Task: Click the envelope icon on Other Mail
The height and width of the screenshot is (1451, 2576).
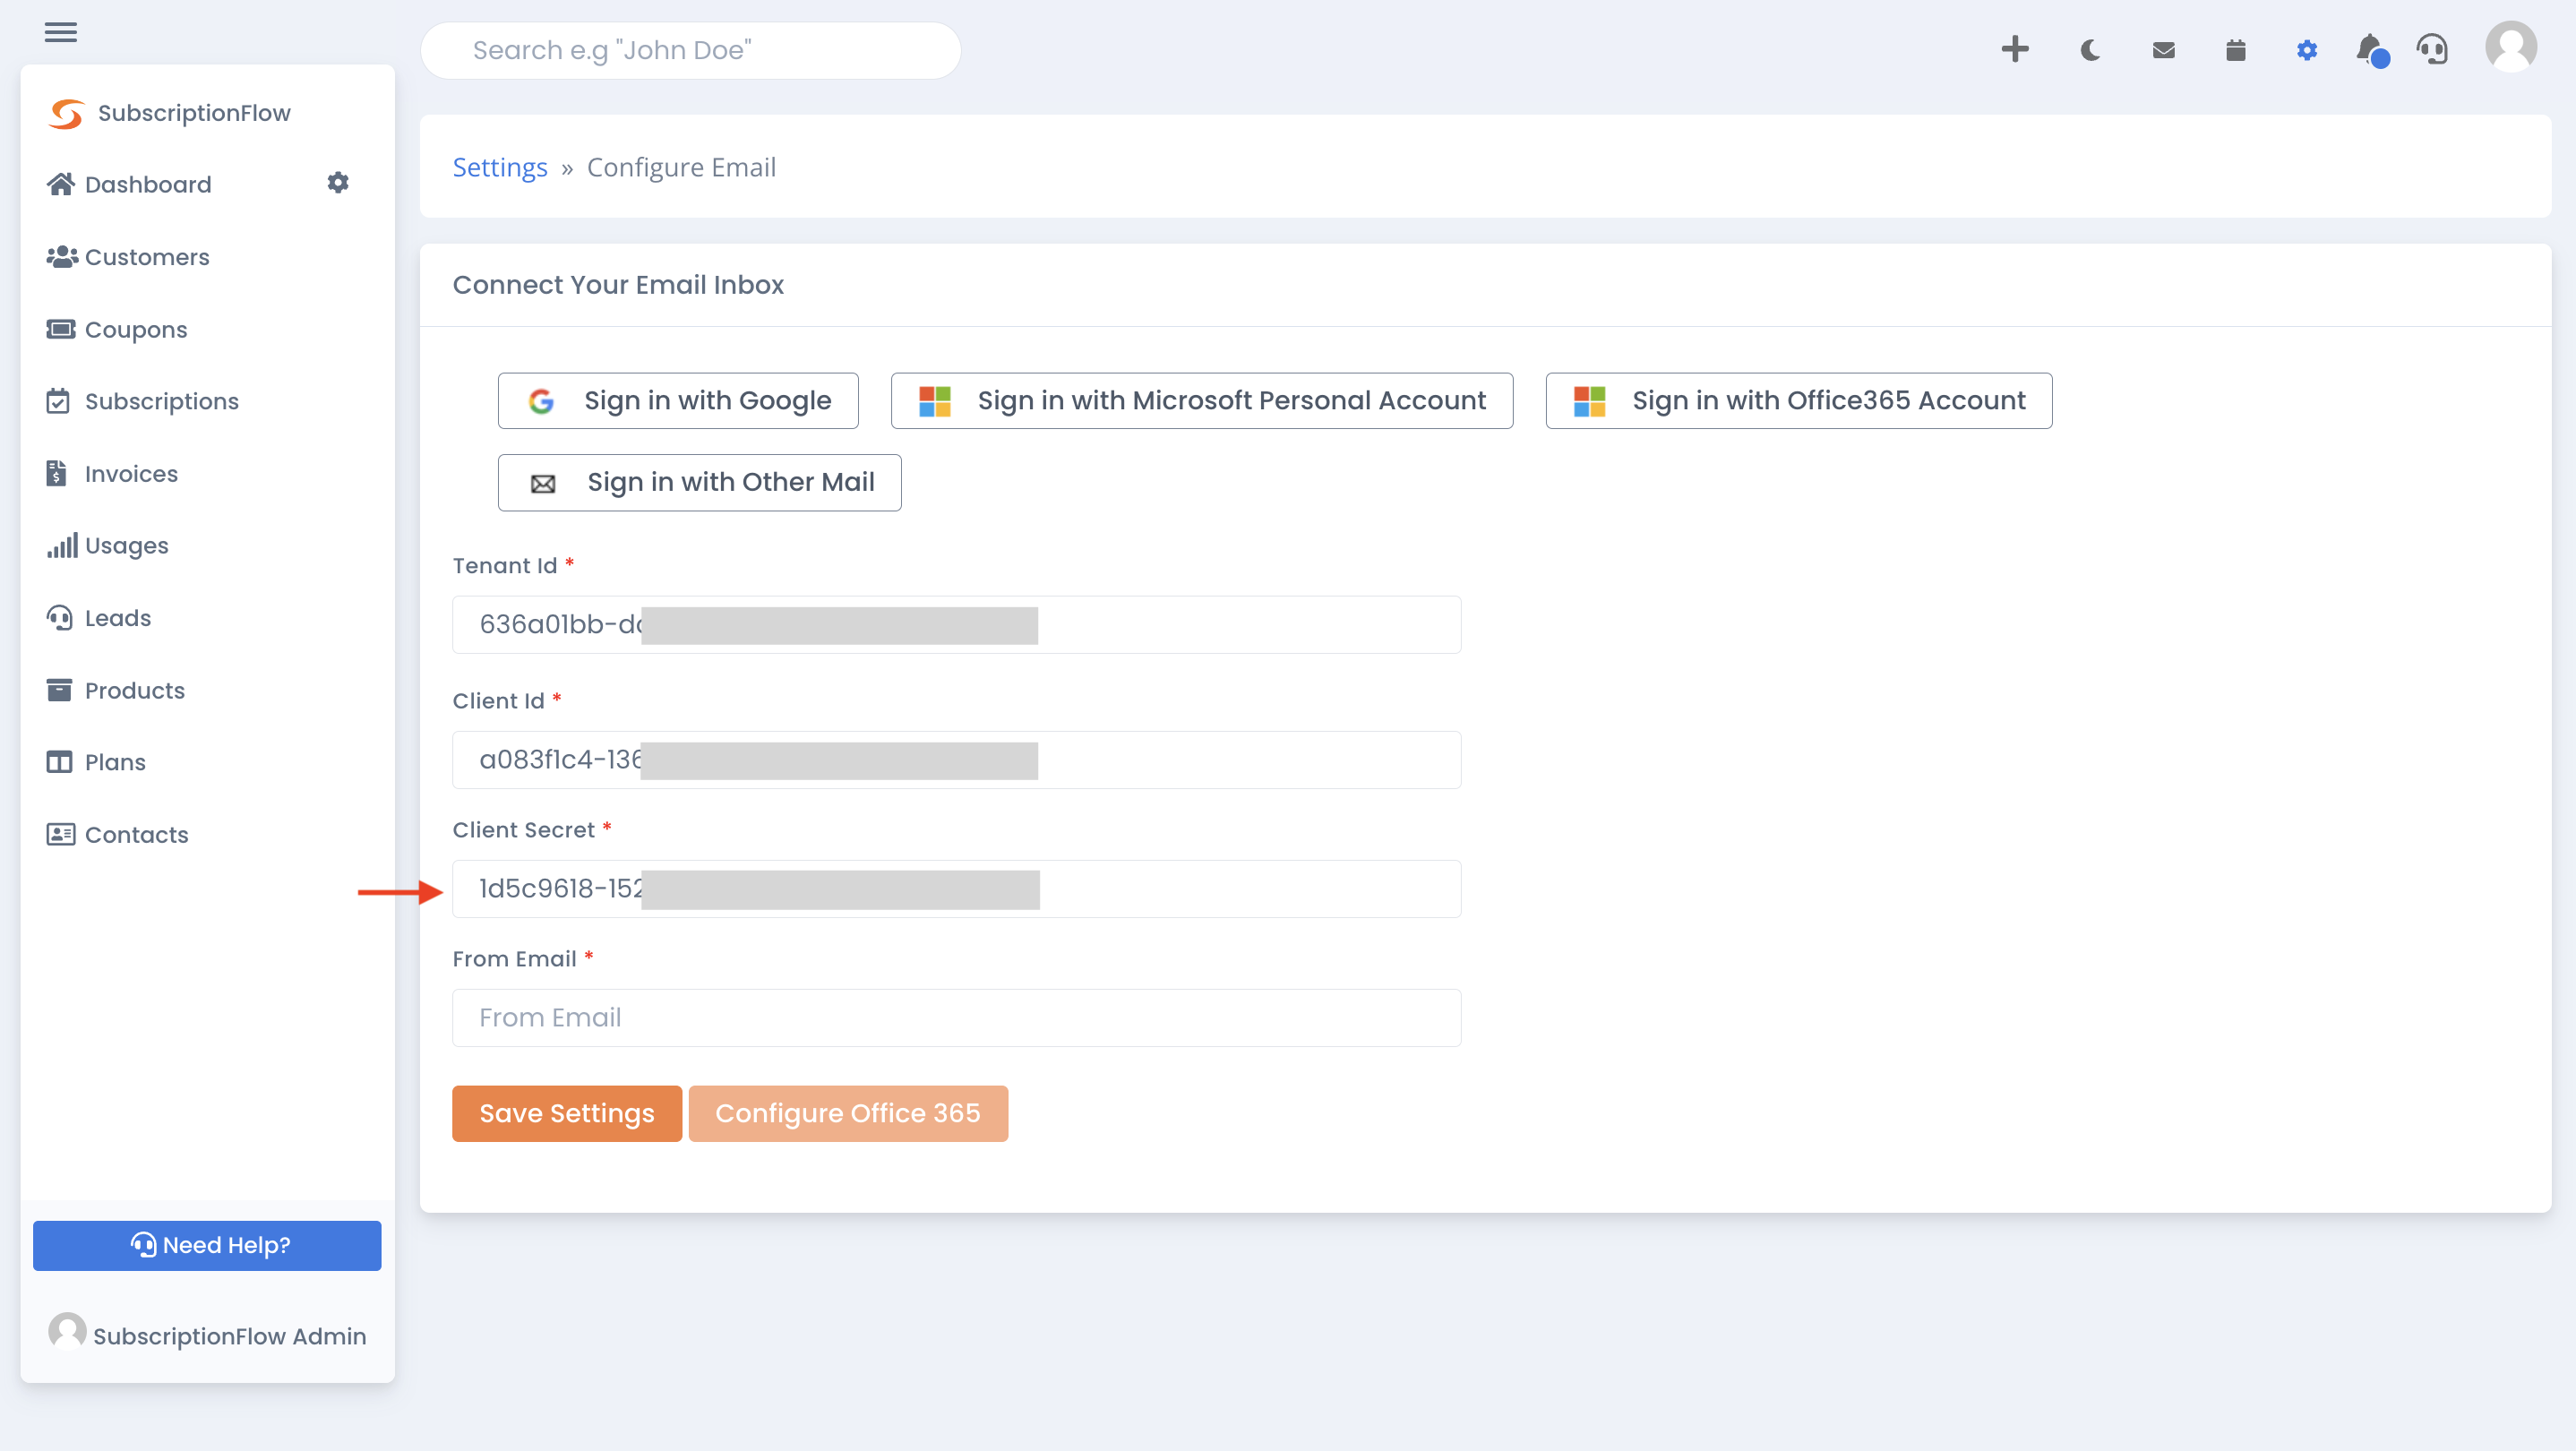Action: [543, 484]
